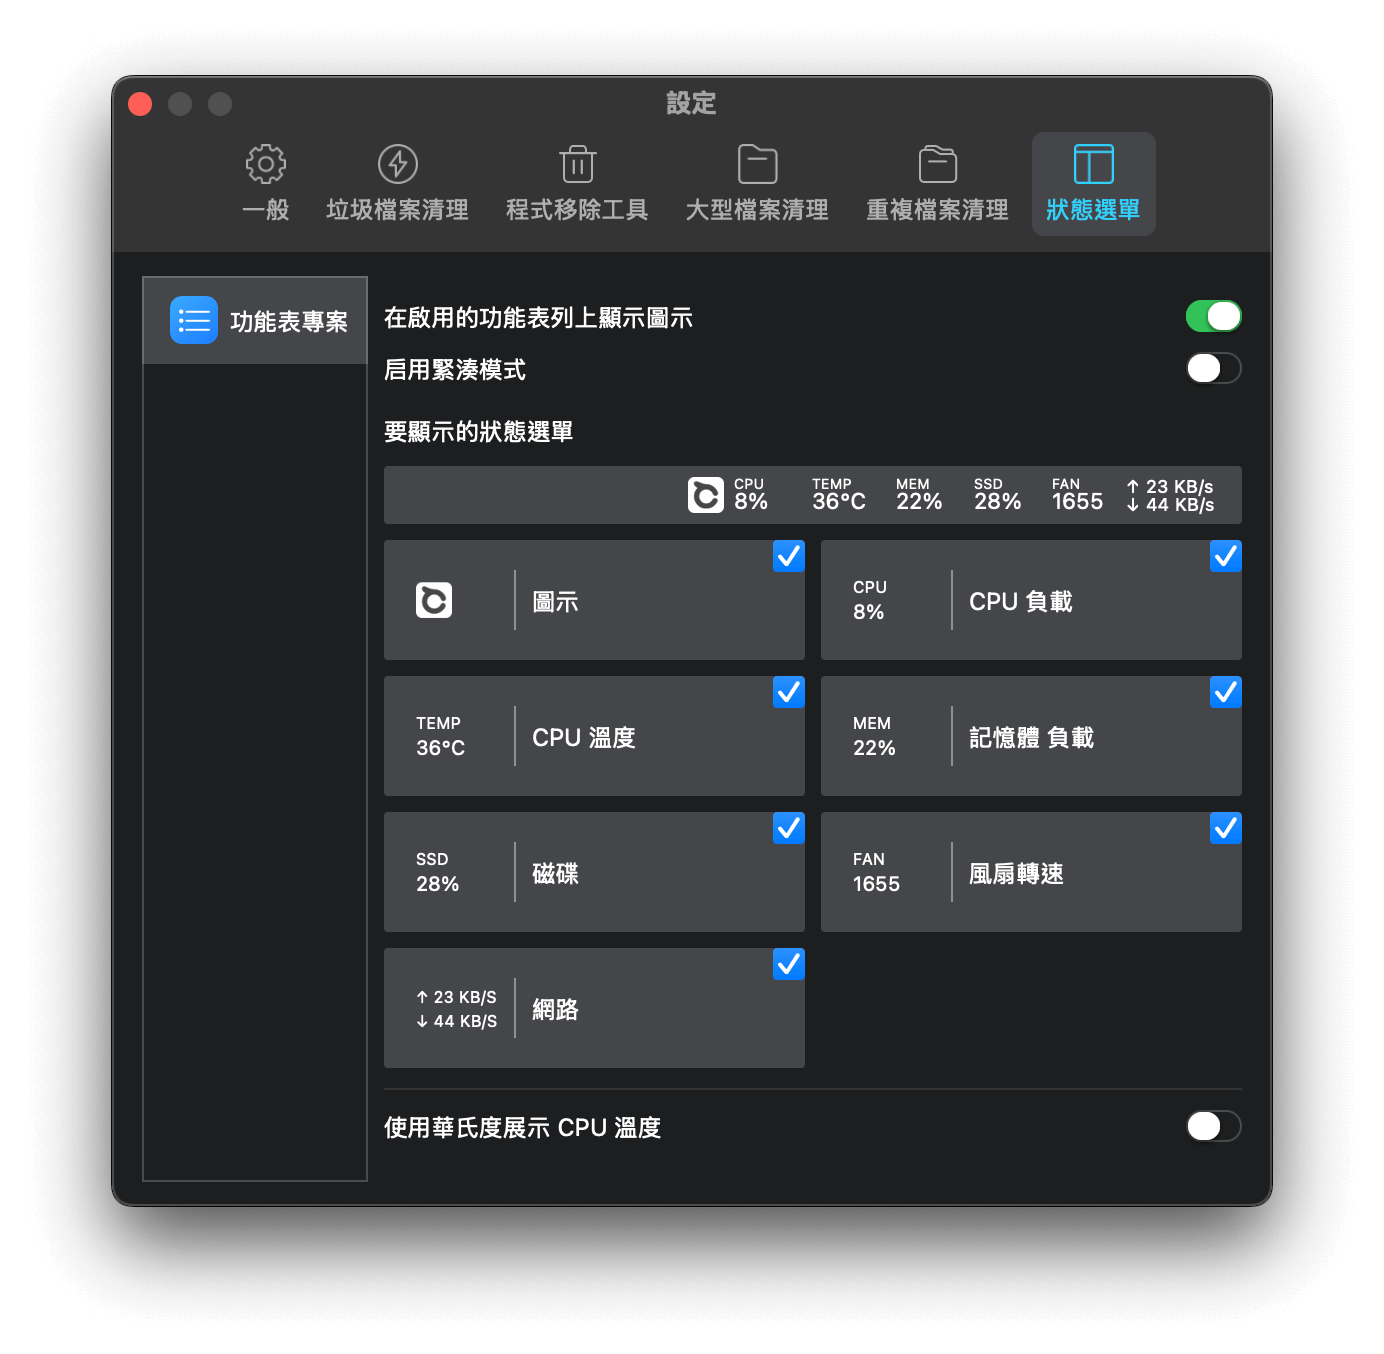Click the CPU 8% value in CPU 負載 card
The image size is (1384, 1354).
870,600
